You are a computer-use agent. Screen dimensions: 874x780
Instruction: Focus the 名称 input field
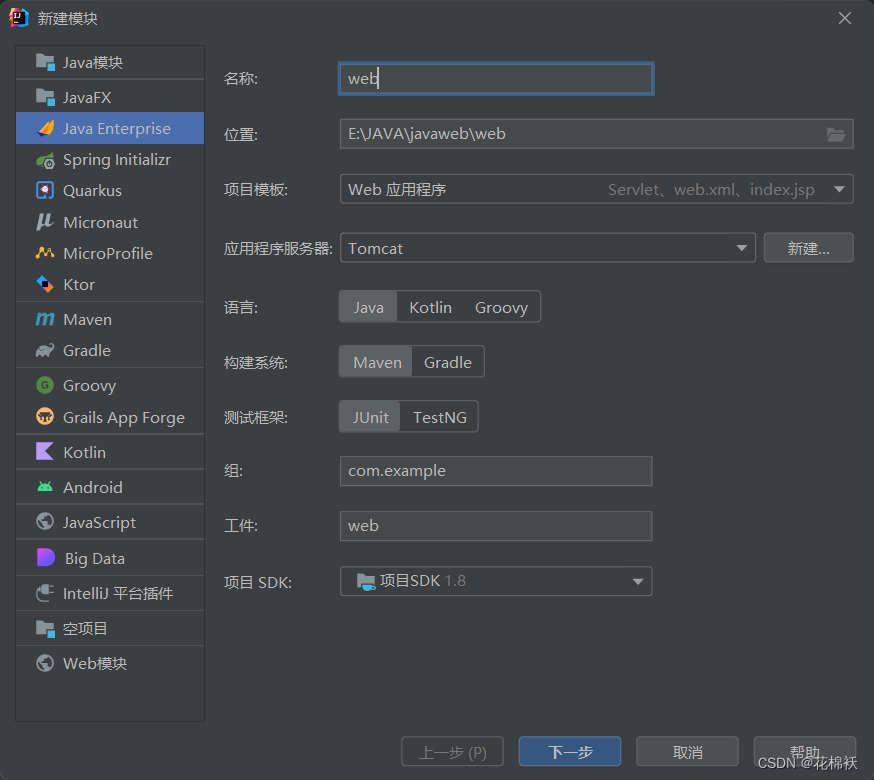click(496, 79)
